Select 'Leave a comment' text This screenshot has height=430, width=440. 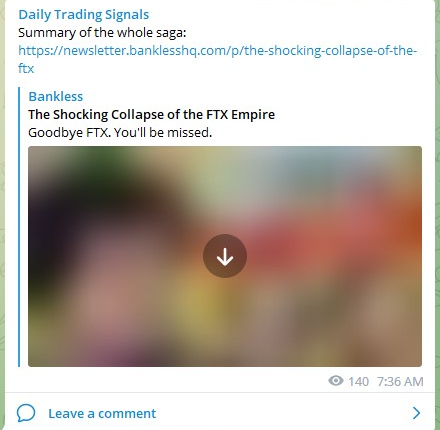click(x=102, y=414)
